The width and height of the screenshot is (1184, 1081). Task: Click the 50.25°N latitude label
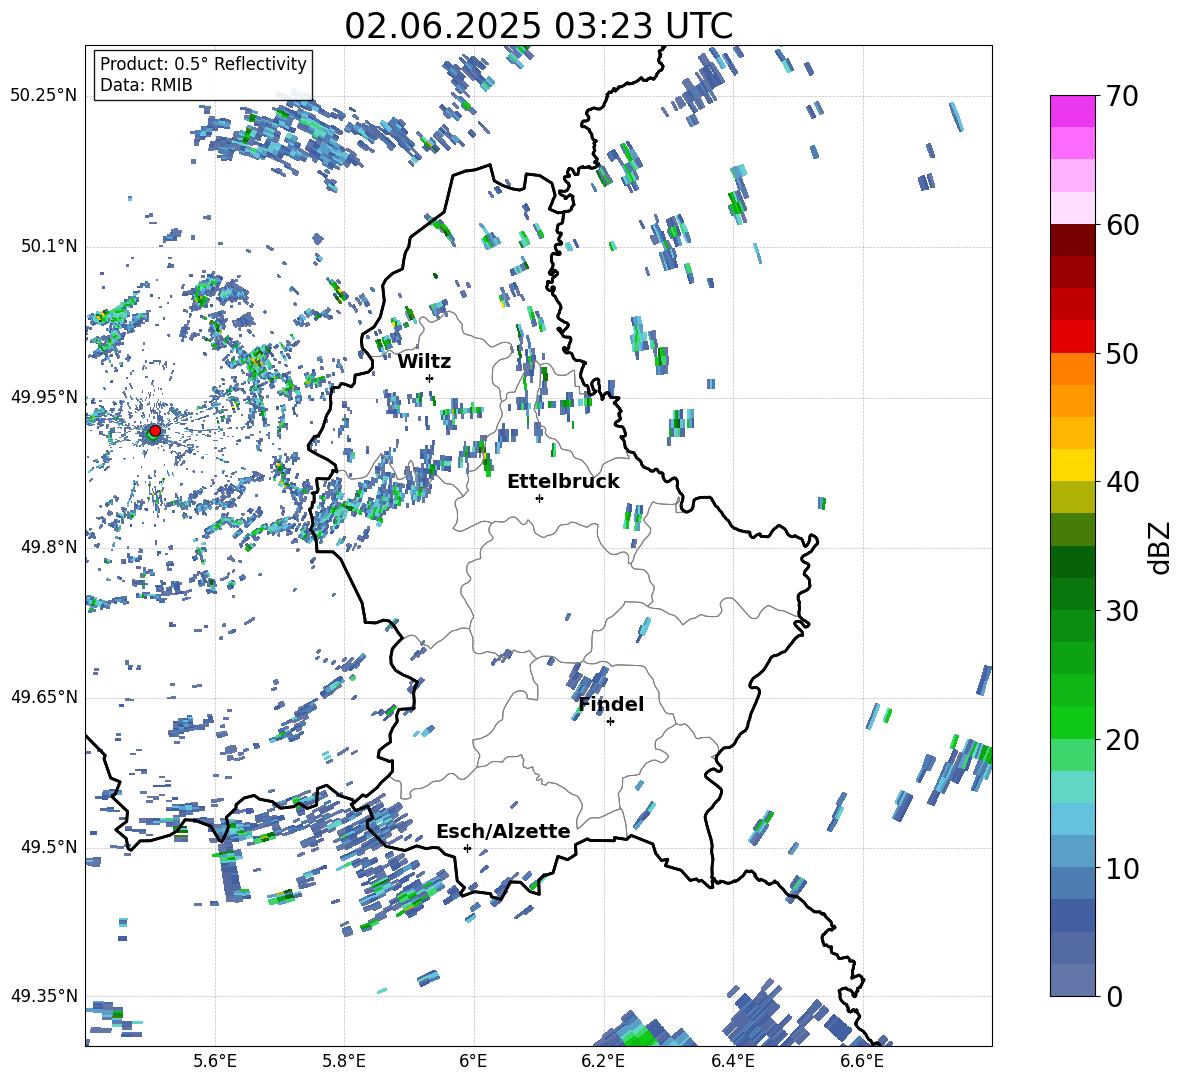point(44,96)
